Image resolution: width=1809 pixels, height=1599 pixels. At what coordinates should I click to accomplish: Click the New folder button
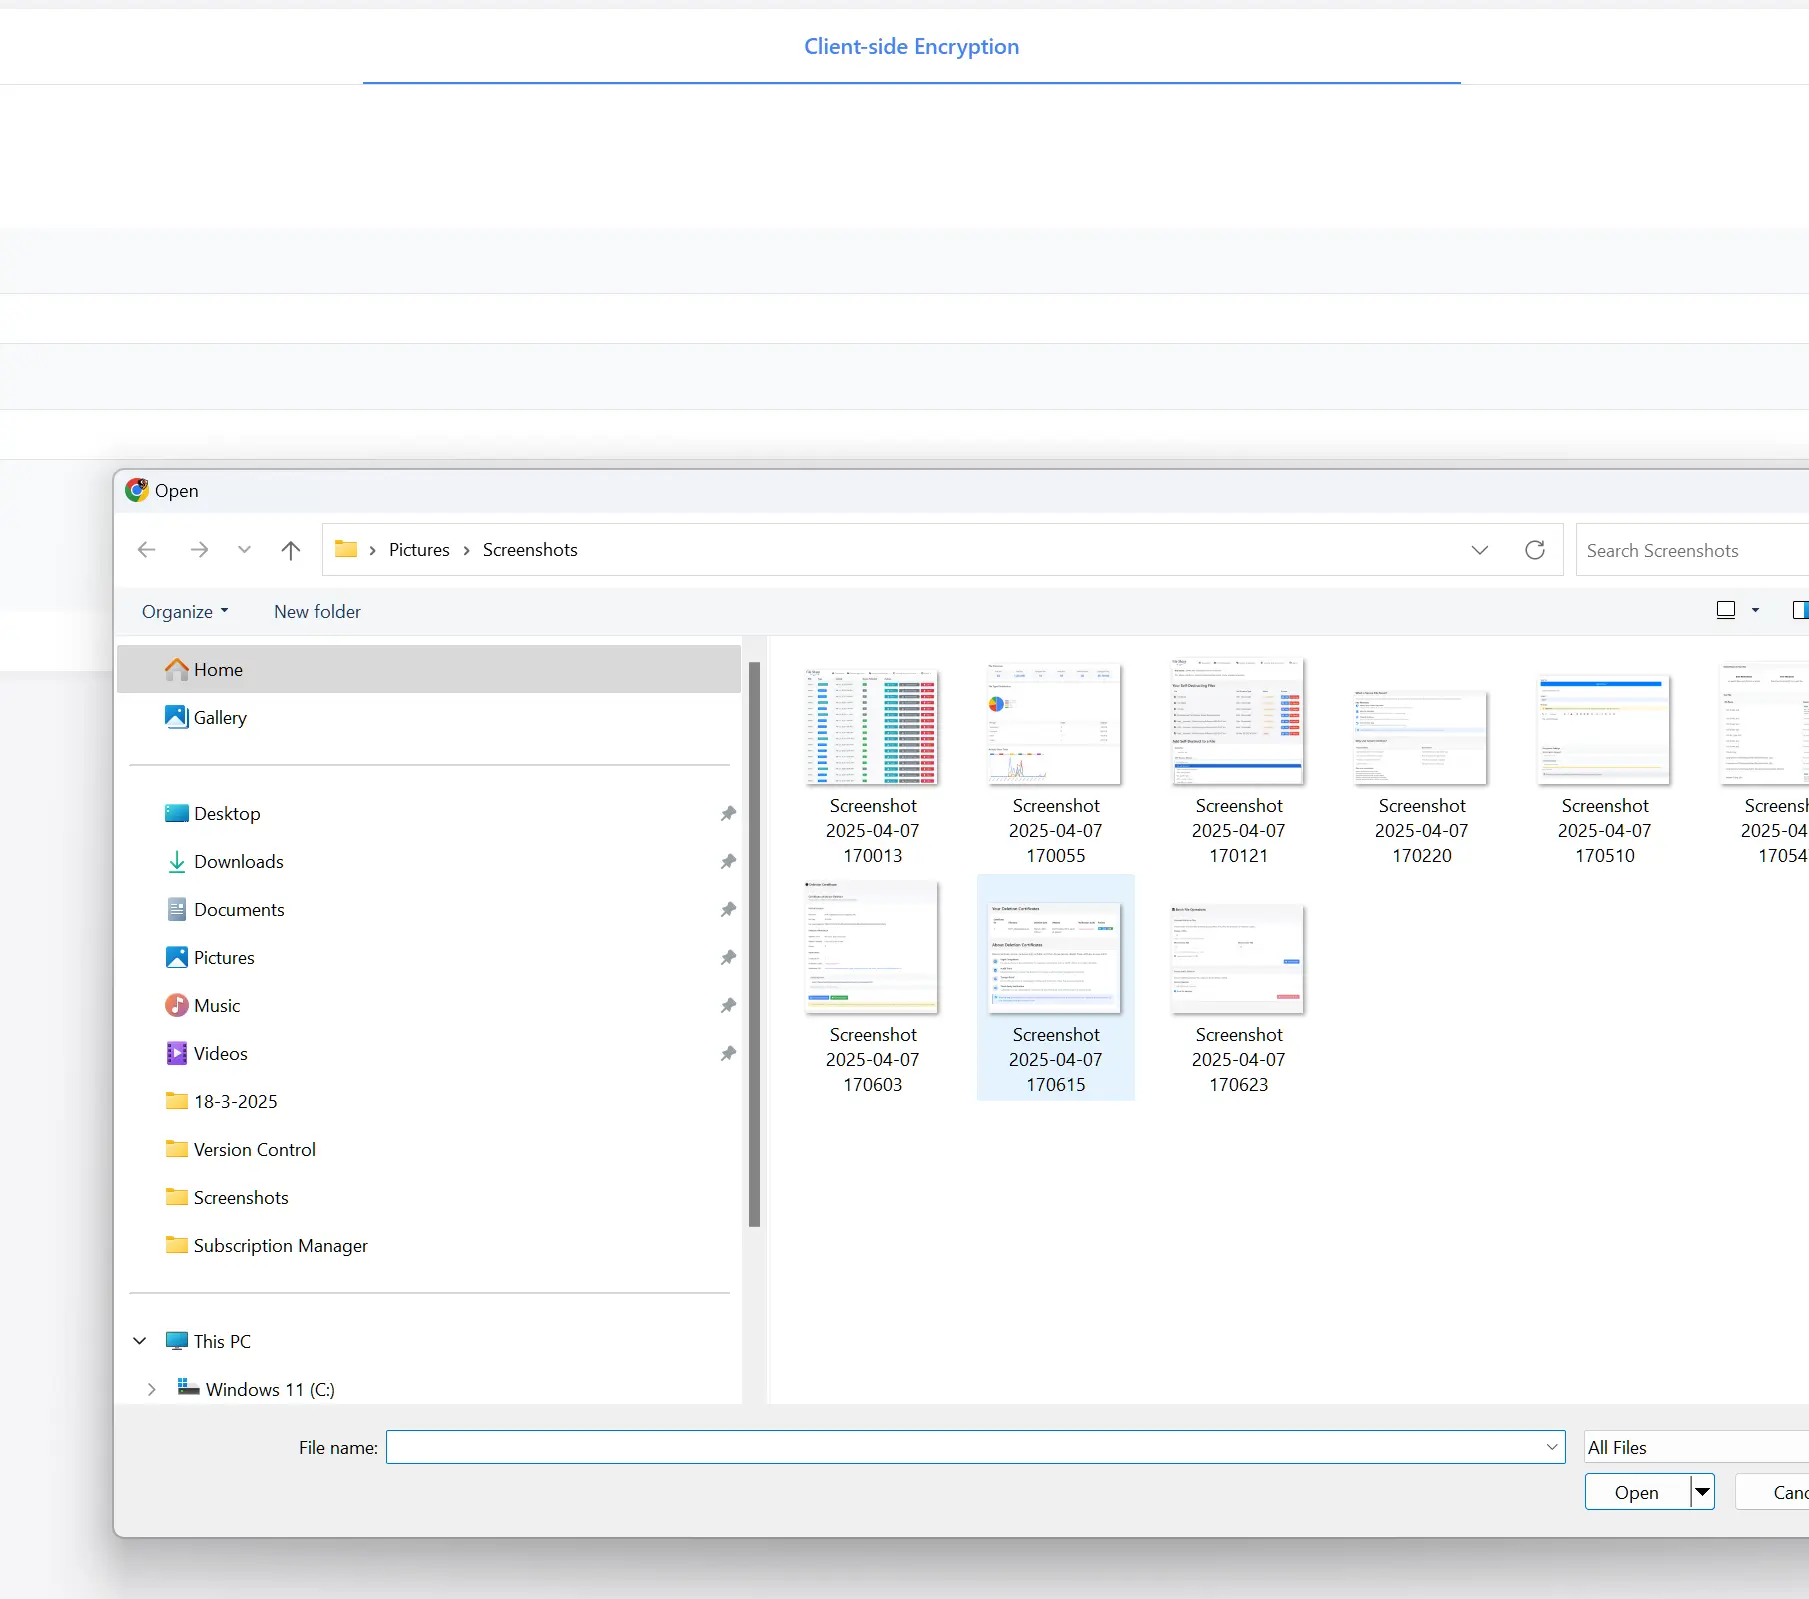(x=317, y=611)
